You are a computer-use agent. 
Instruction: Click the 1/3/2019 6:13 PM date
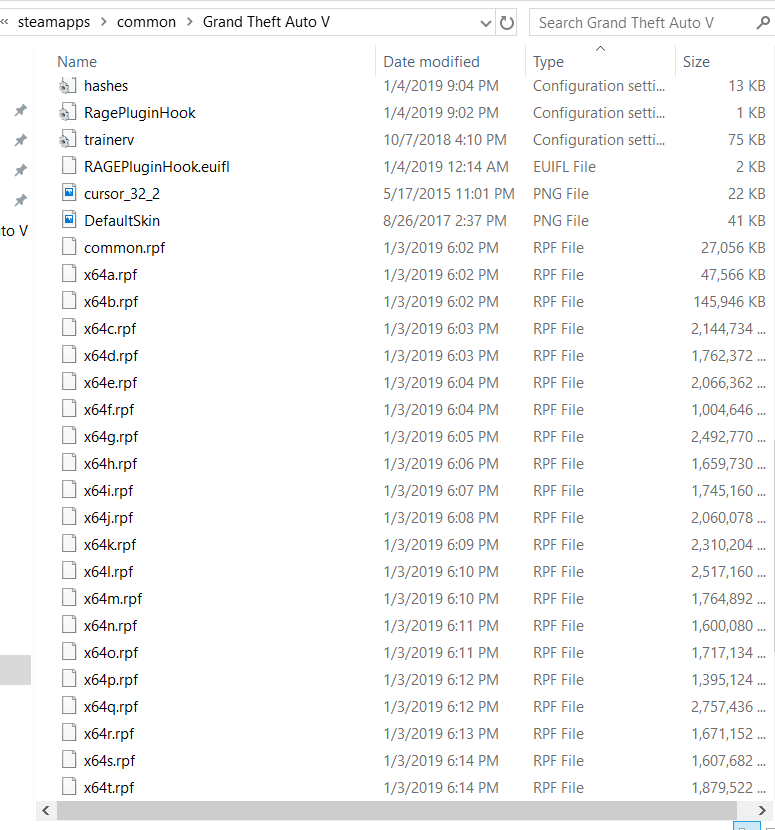coord(441,734)
